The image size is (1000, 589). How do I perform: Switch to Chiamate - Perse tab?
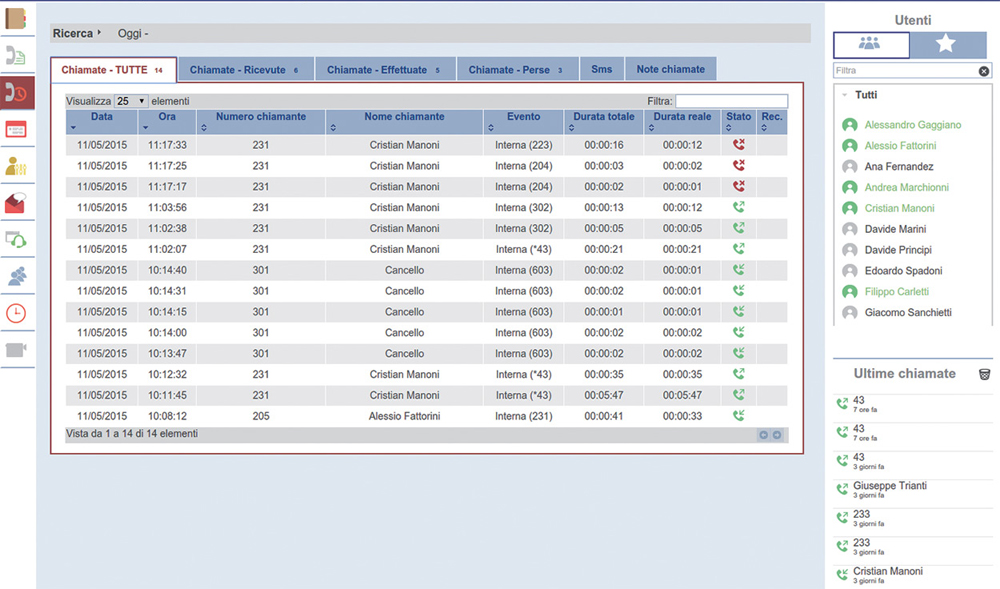[x=517, y=70]
